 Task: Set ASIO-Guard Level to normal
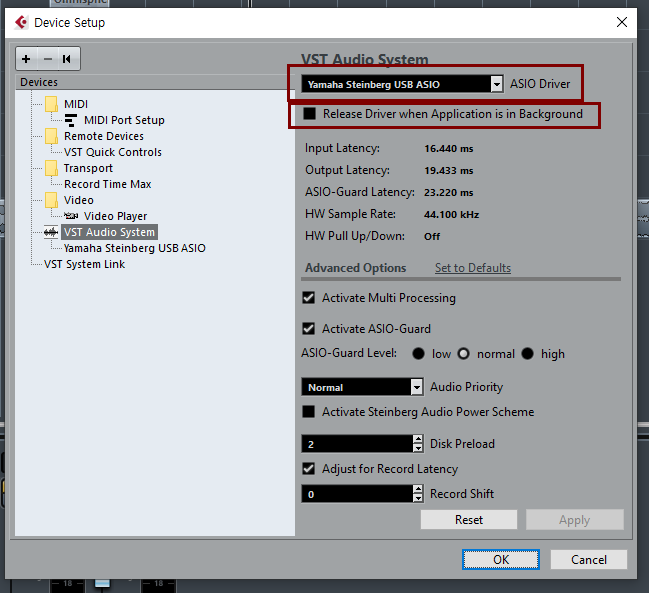(x=464, y=354)
